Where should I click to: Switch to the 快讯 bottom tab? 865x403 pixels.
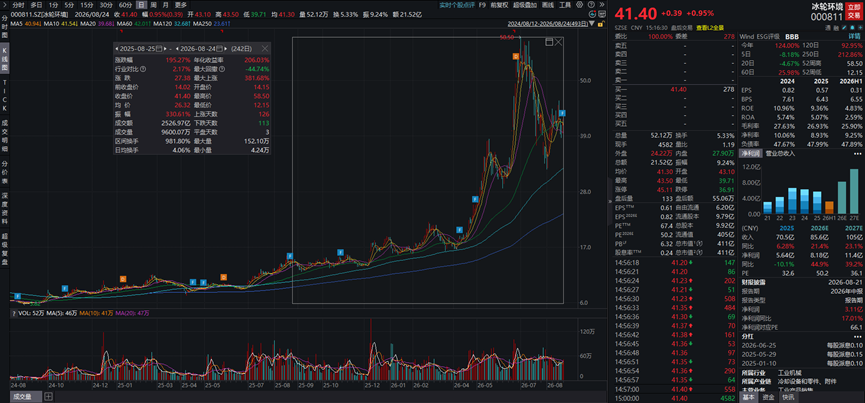pyautogui.click(x=788, y=397)
